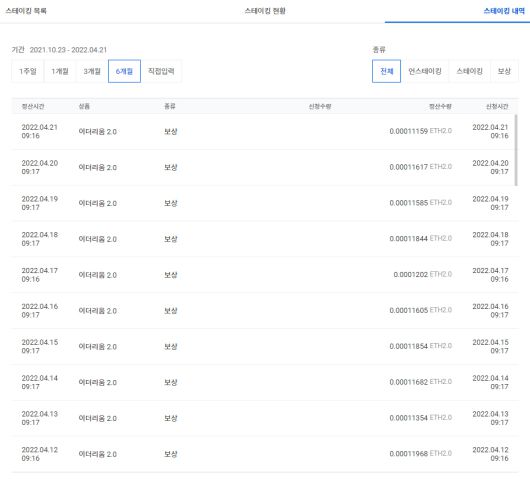Filter history by 스테이킹 type
The height and width of the screenshot is (479, 530).
click(x=469, y=71)
